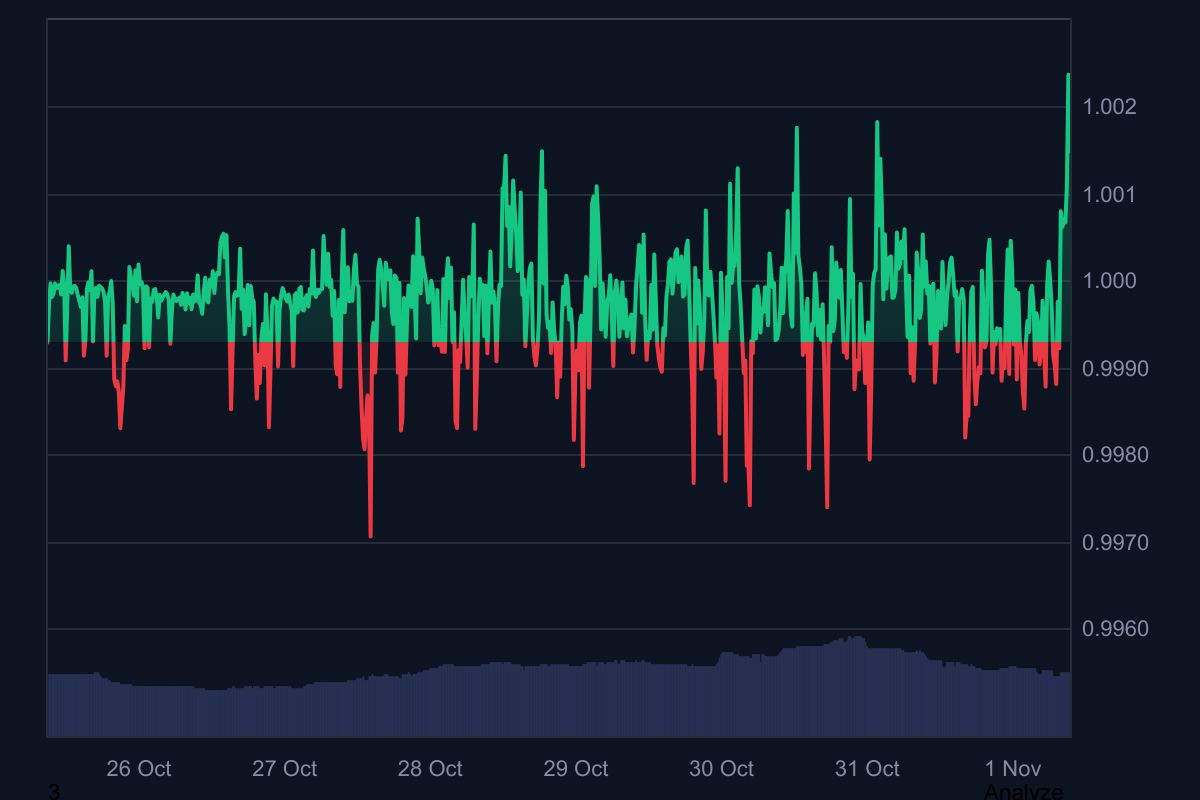This screenshot has height=800, width=1200.
Task: Select the 27 Oct axis label
Action: 287,769
